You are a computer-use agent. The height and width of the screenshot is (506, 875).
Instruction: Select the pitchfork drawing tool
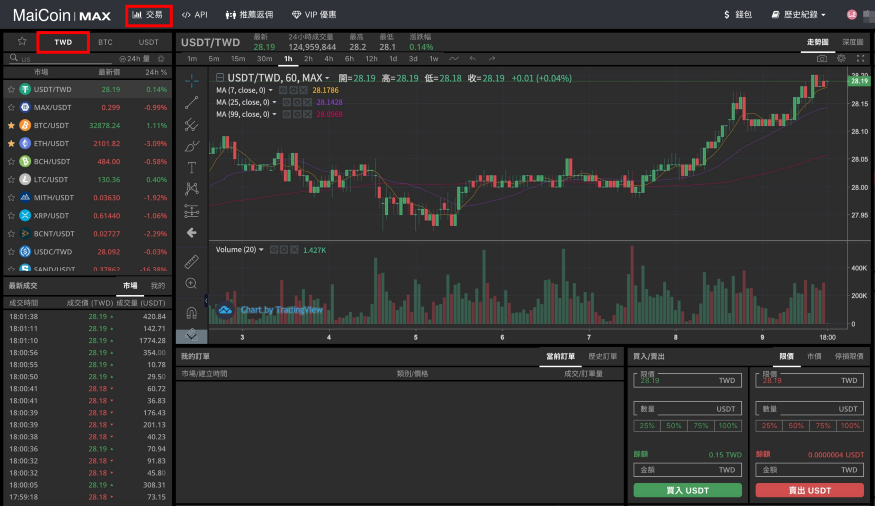(x=191, y=124)
